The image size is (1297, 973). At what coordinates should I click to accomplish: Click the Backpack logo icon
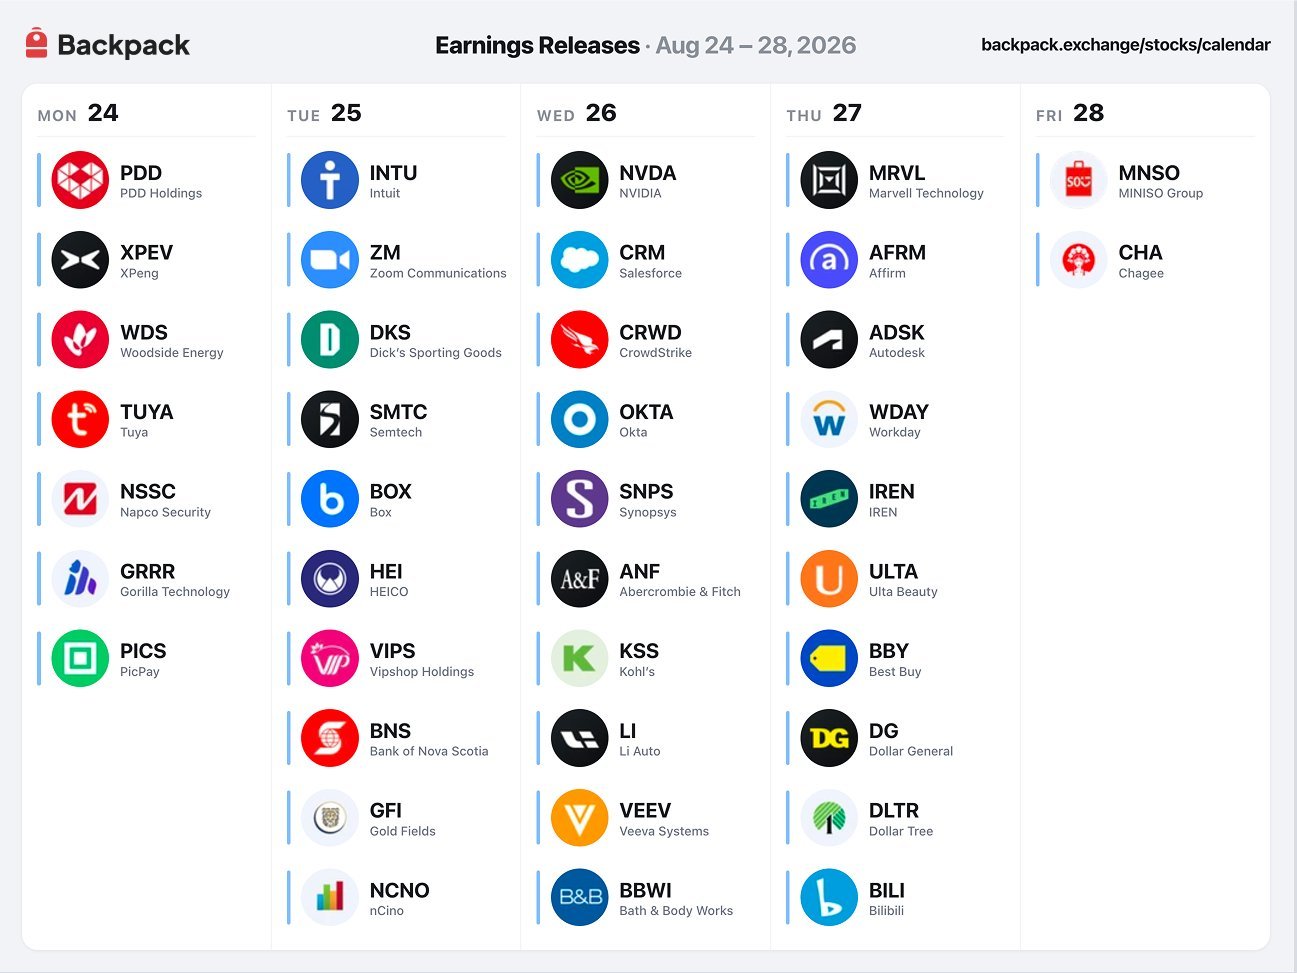[37, 44]
